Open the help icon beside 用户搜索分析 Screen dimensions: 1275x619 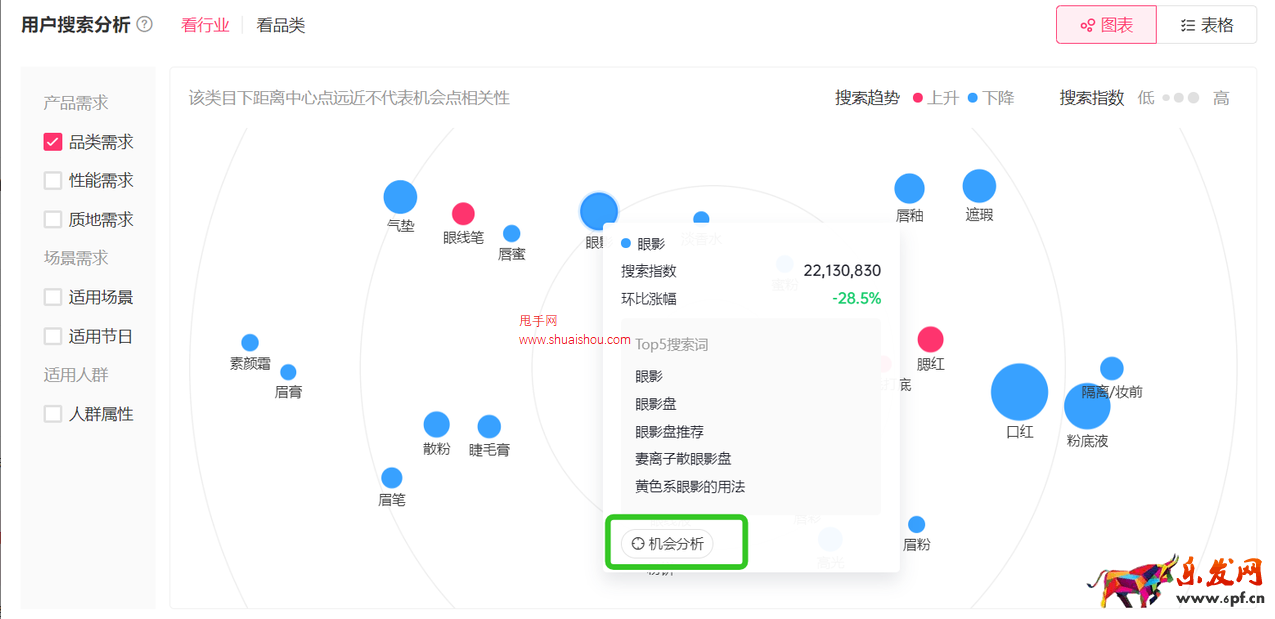144,24
